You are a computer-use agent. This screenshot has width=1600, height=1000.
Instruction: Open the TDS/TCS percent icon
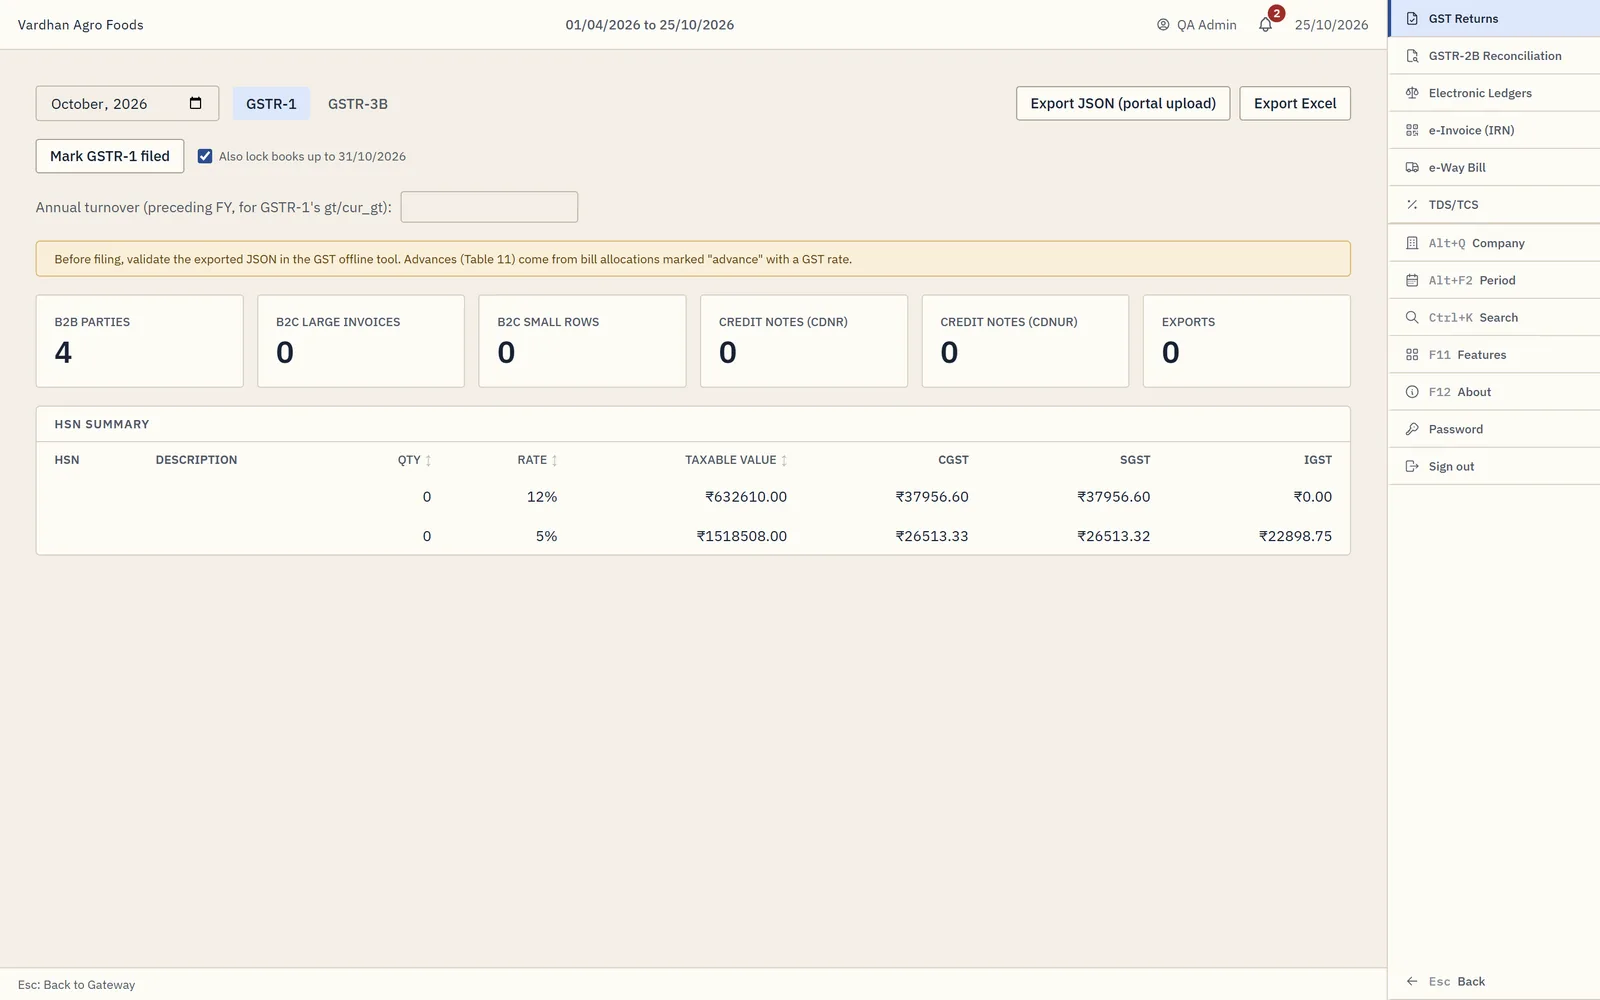(1412, 205)
